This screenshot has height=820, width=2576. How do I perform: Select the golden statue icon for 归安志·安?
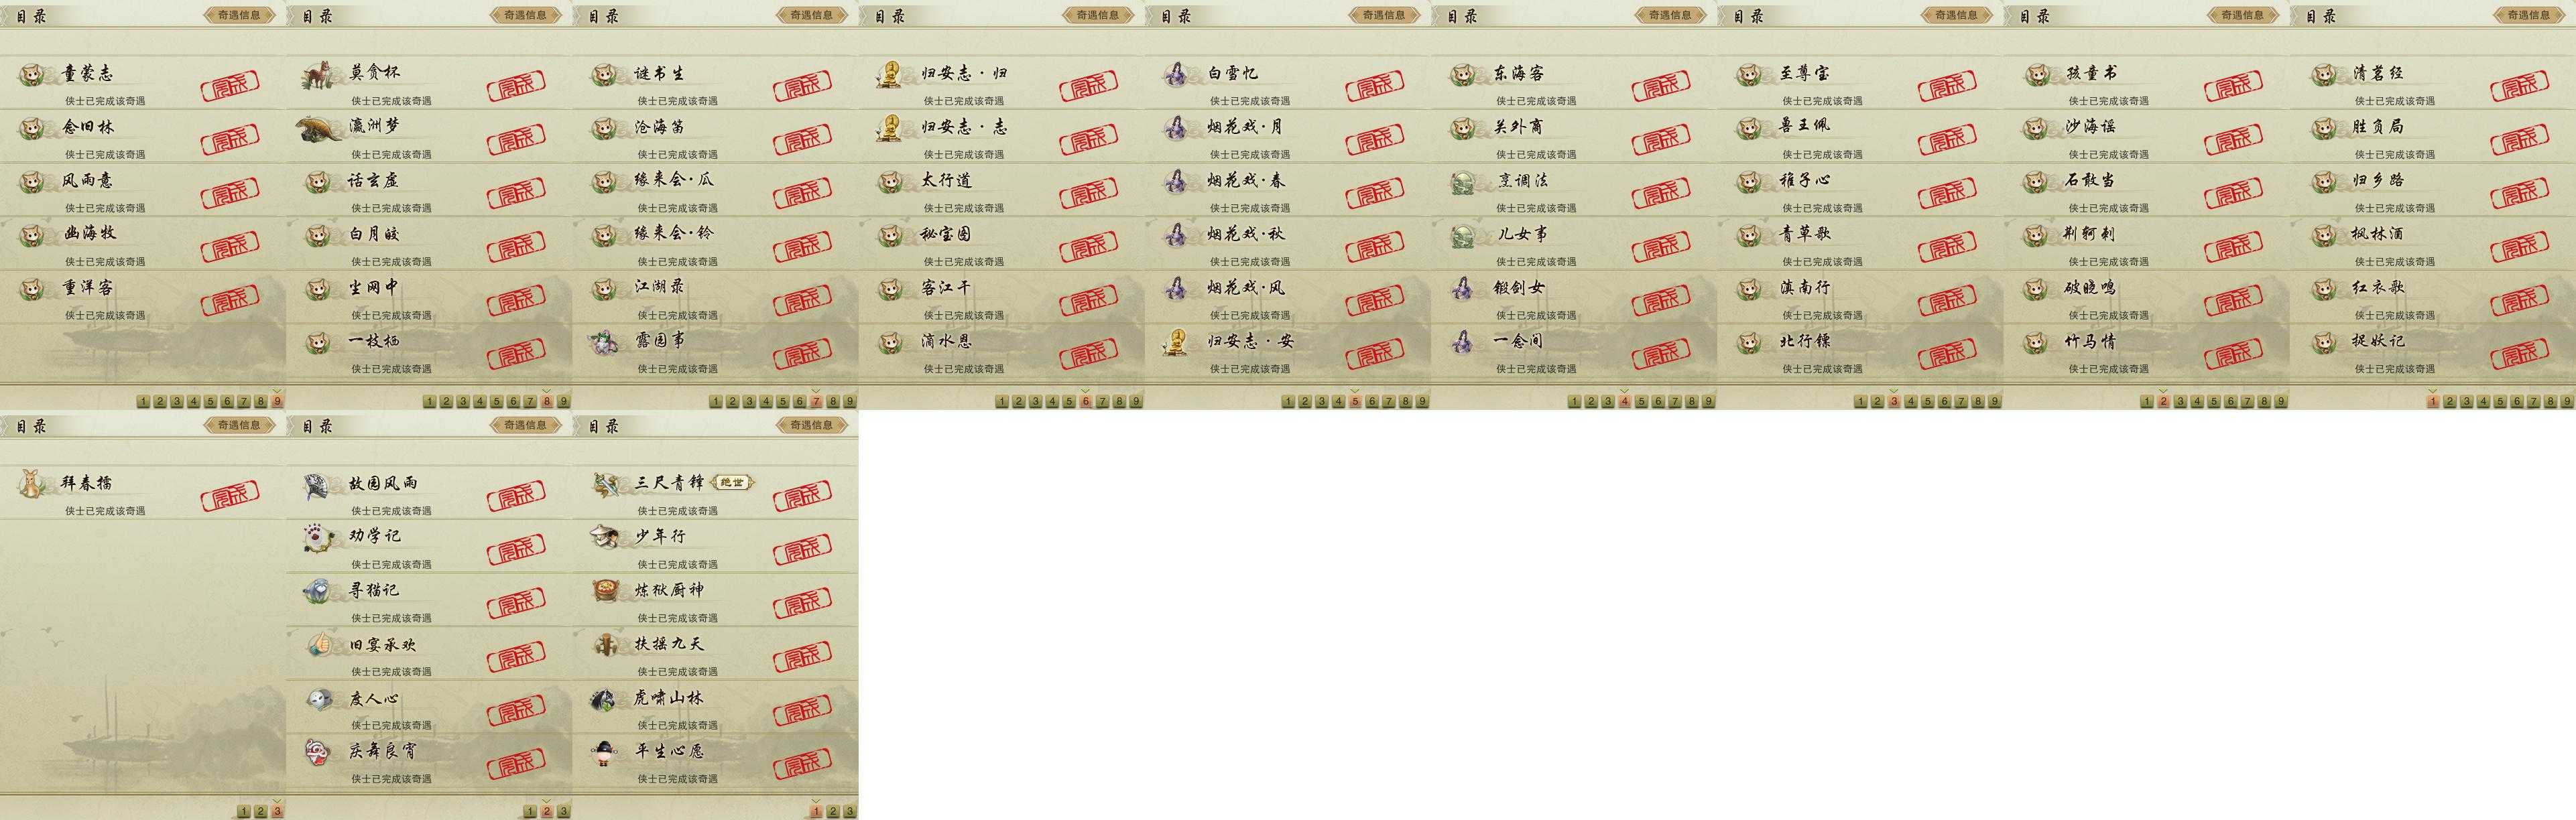[x=1178, y=342]
